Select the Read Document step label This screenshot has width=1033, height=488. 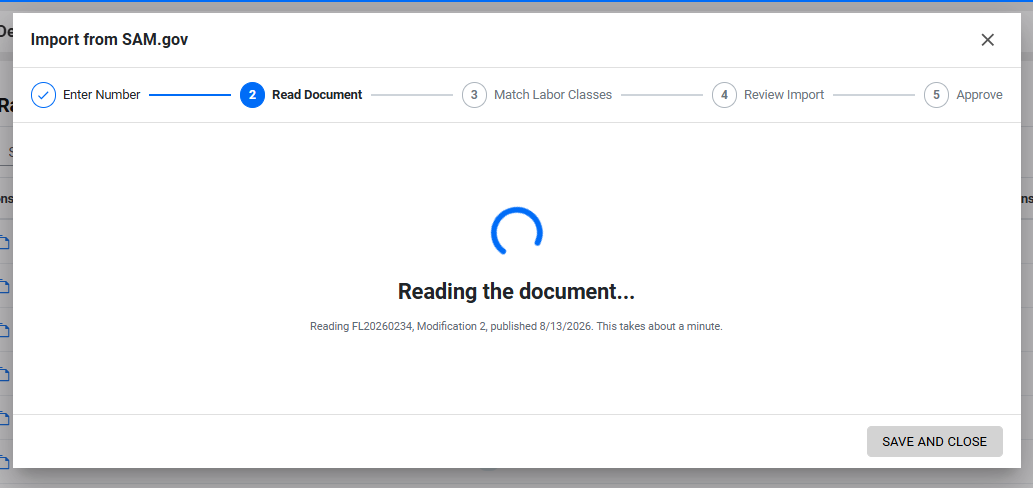(317, 95)
